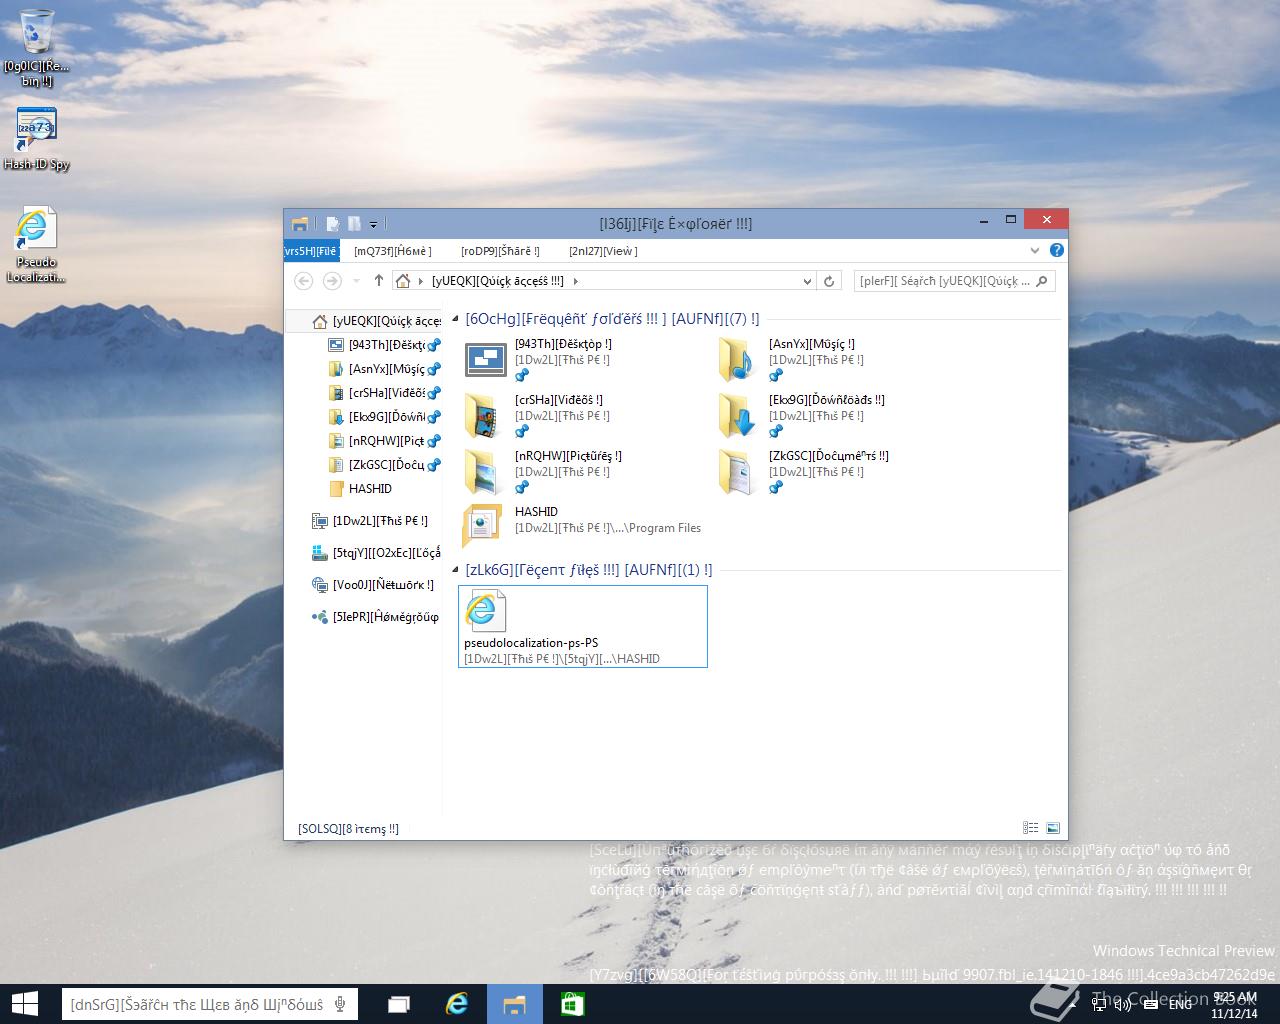Click the microphone icon in the taskbar search
The width and height of the screenshot is (1280, 1024).
click(341, 1004)
